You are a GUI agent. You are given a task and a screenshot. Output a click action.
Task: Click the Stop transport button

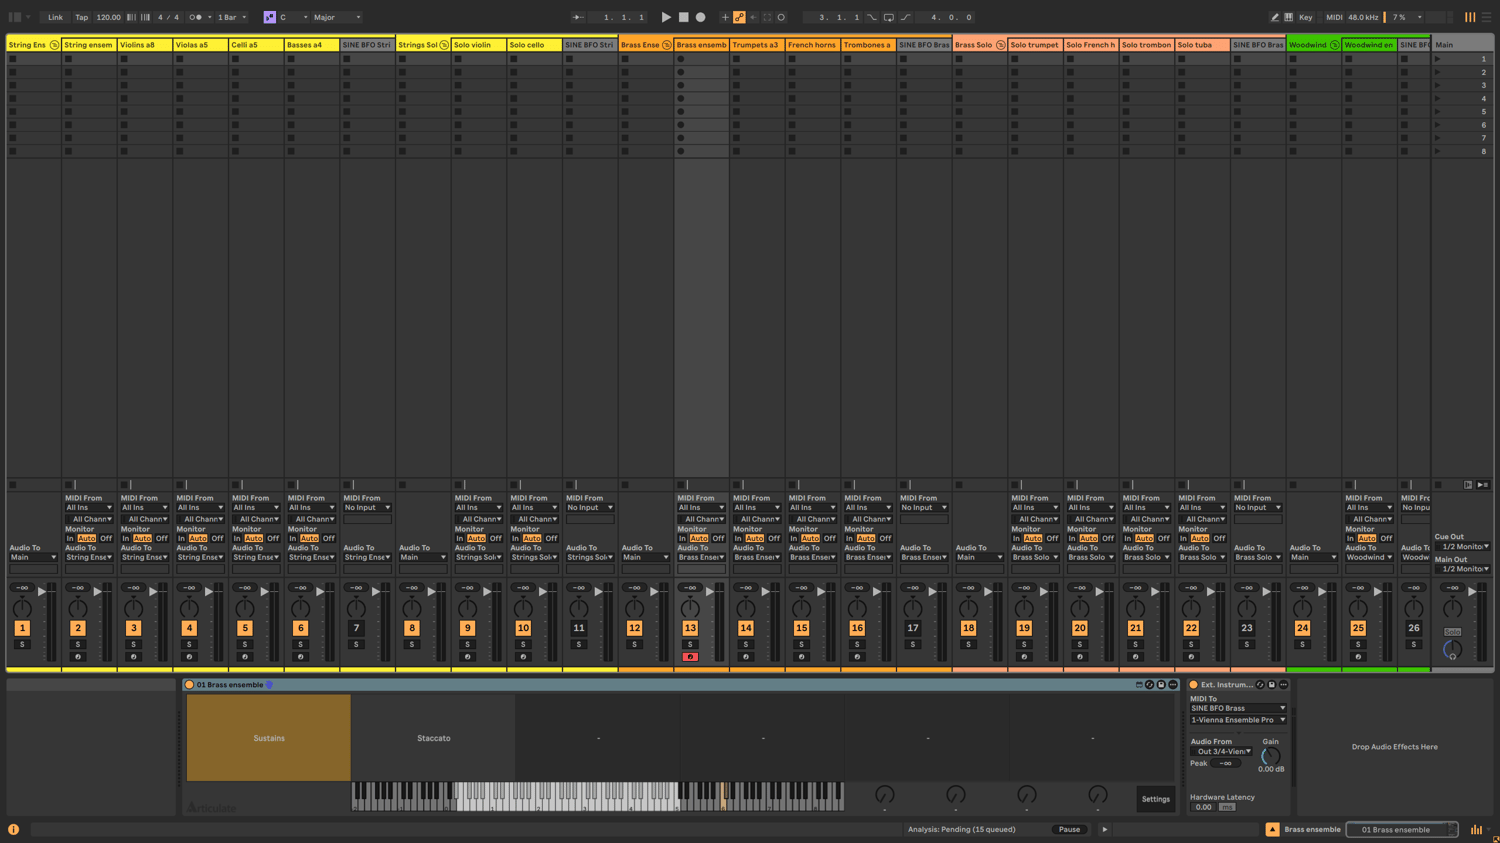point(683,17)
